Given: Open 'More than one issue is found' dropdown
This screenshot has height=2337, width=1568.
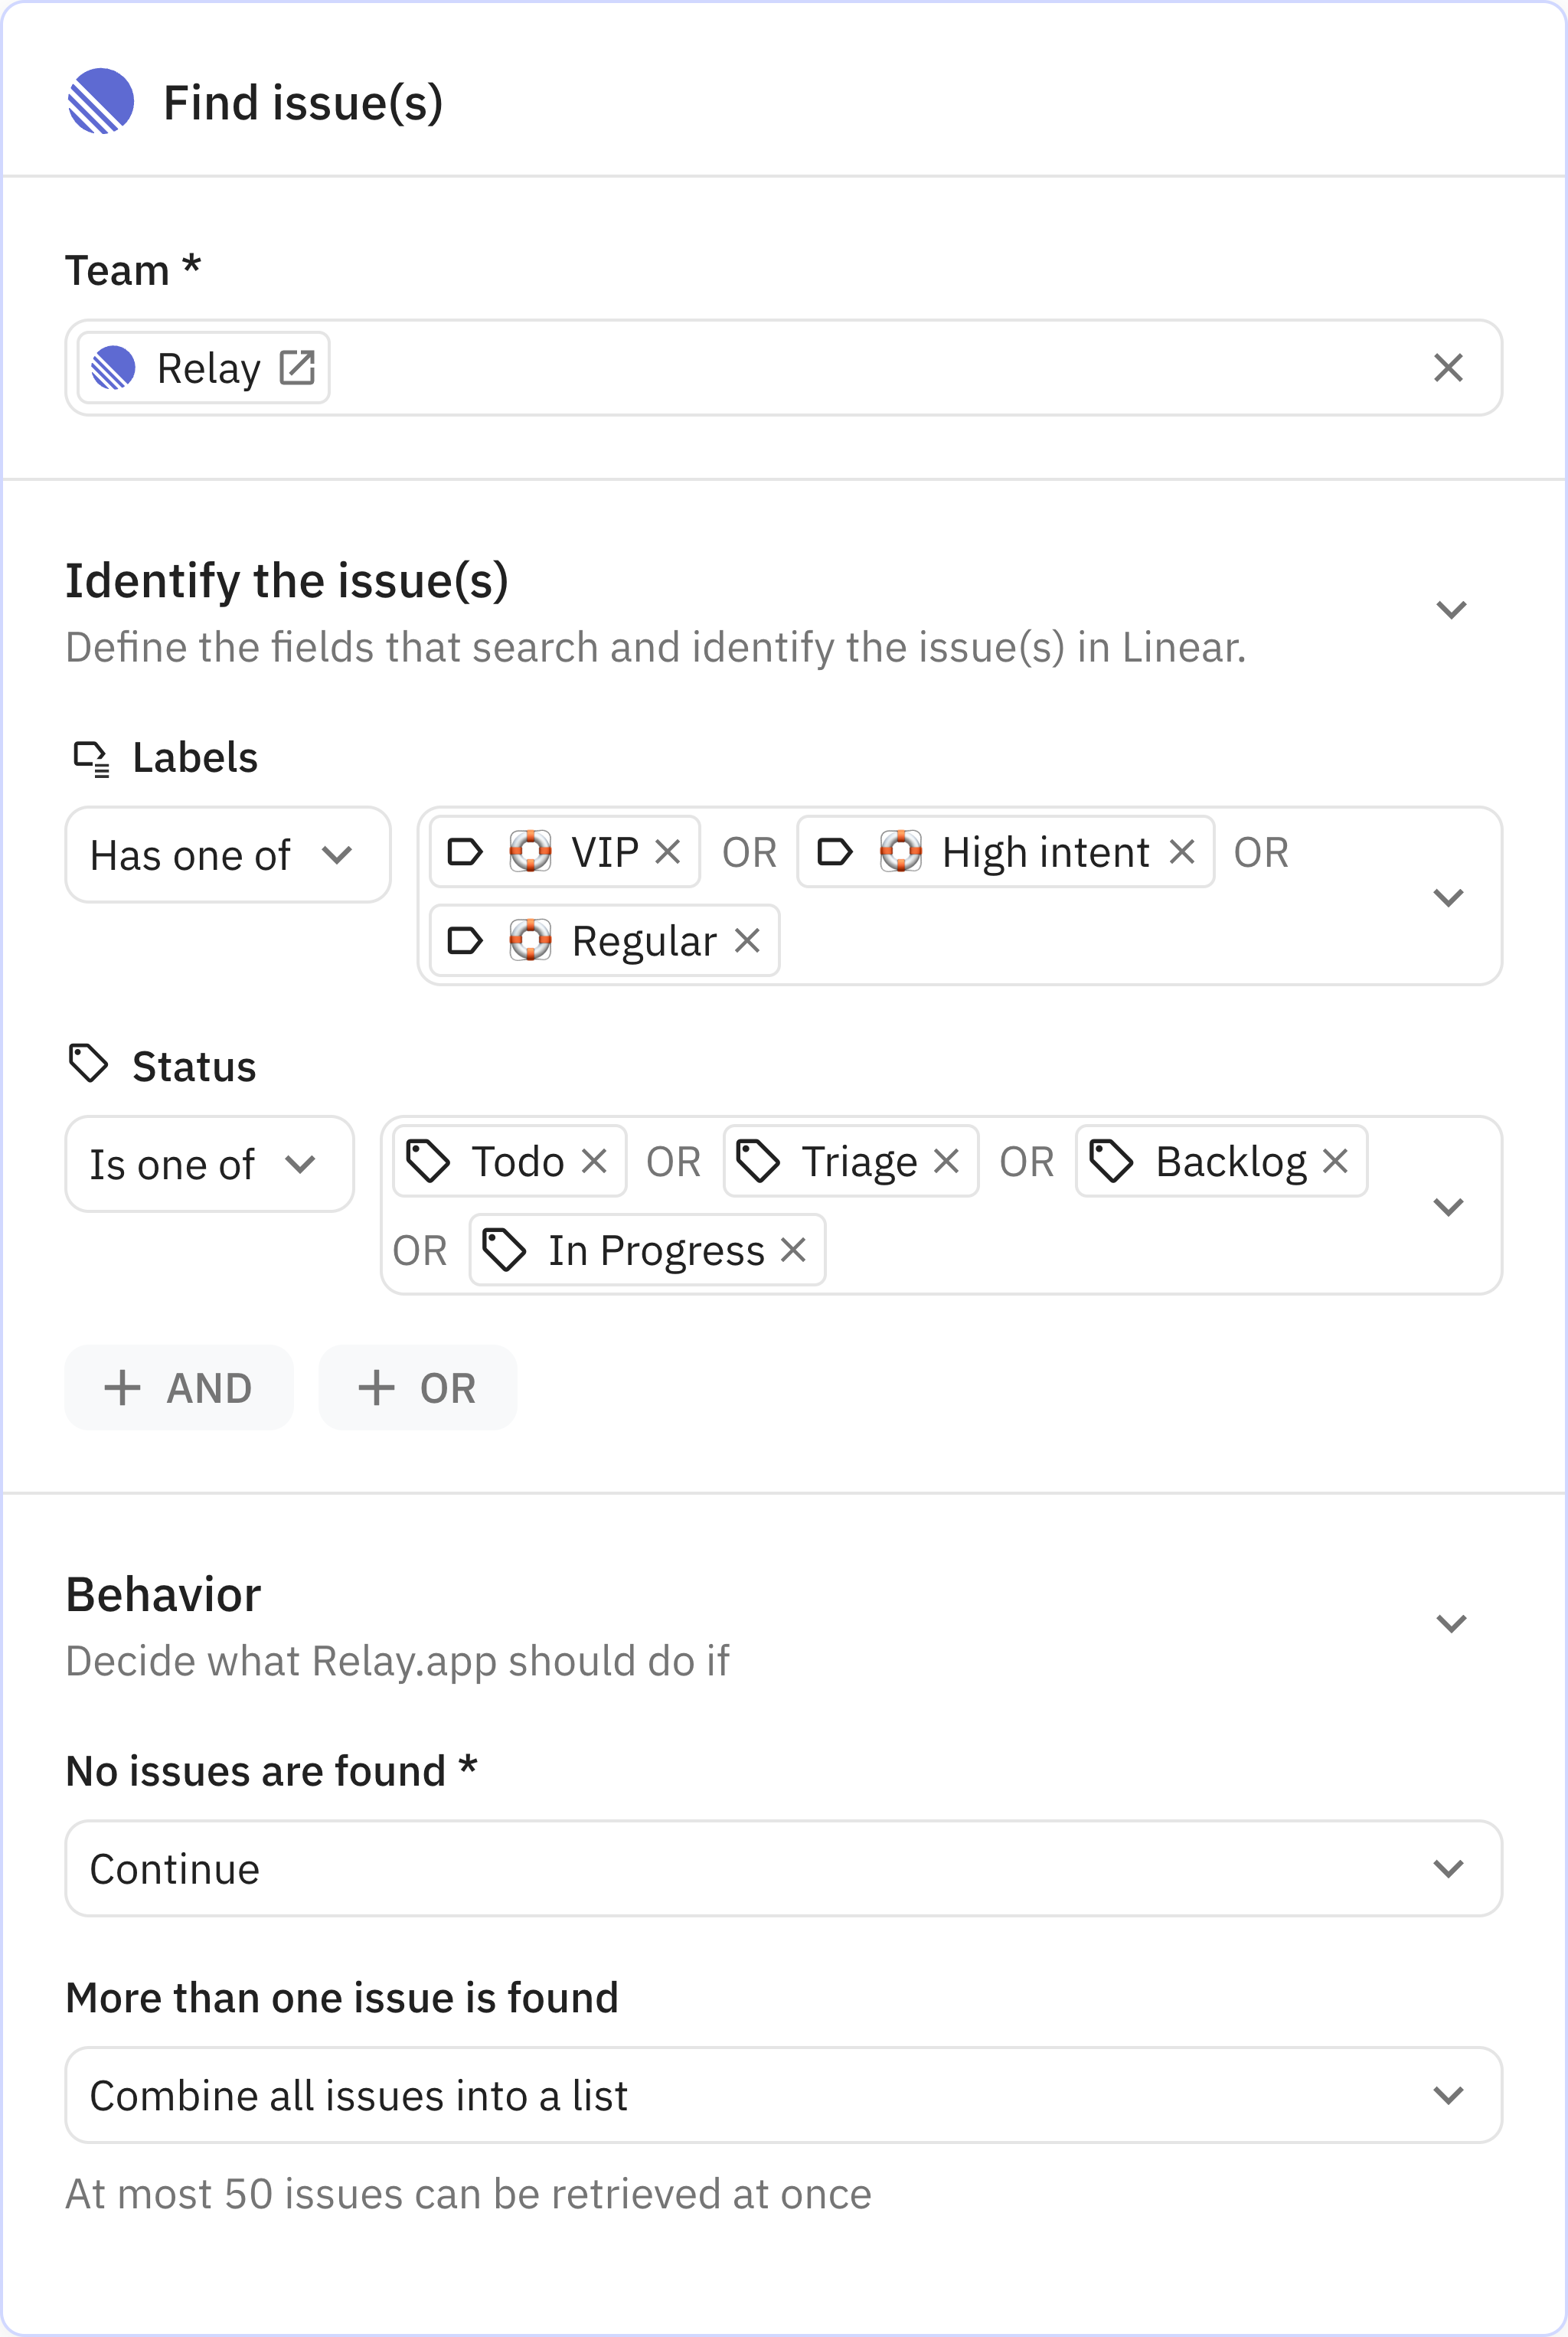Looking at the screenshot, I should 783,2095.
